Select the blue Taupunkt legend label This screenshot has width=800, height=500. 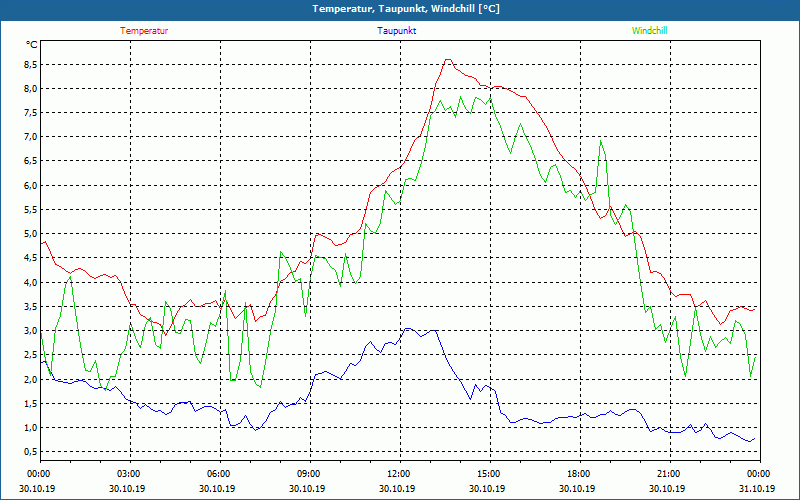pyautogui.click(x=397, y=31)
